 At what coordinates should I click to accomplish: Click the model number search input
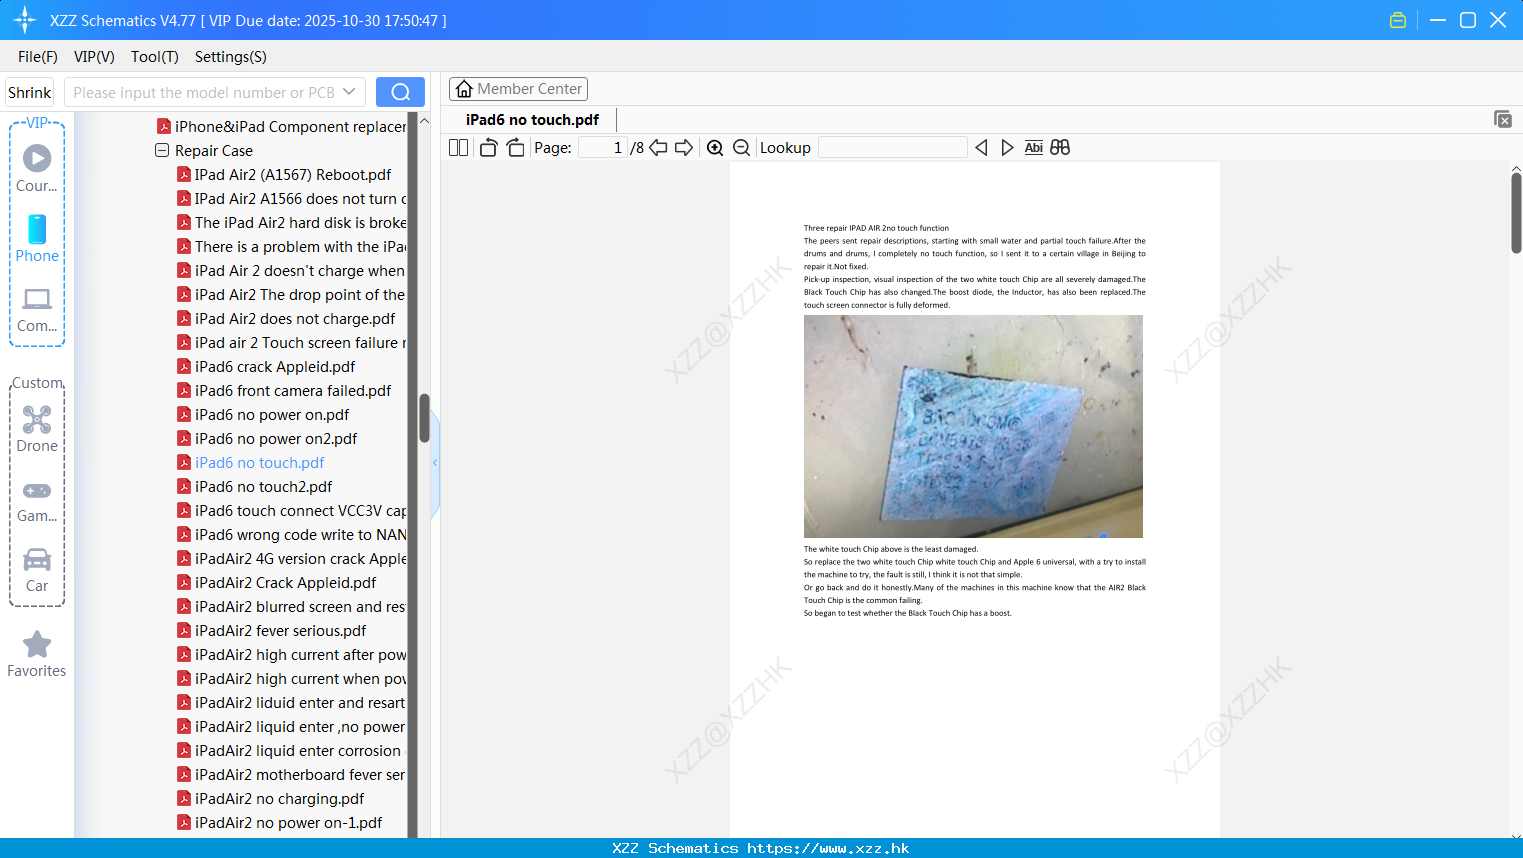203,92
